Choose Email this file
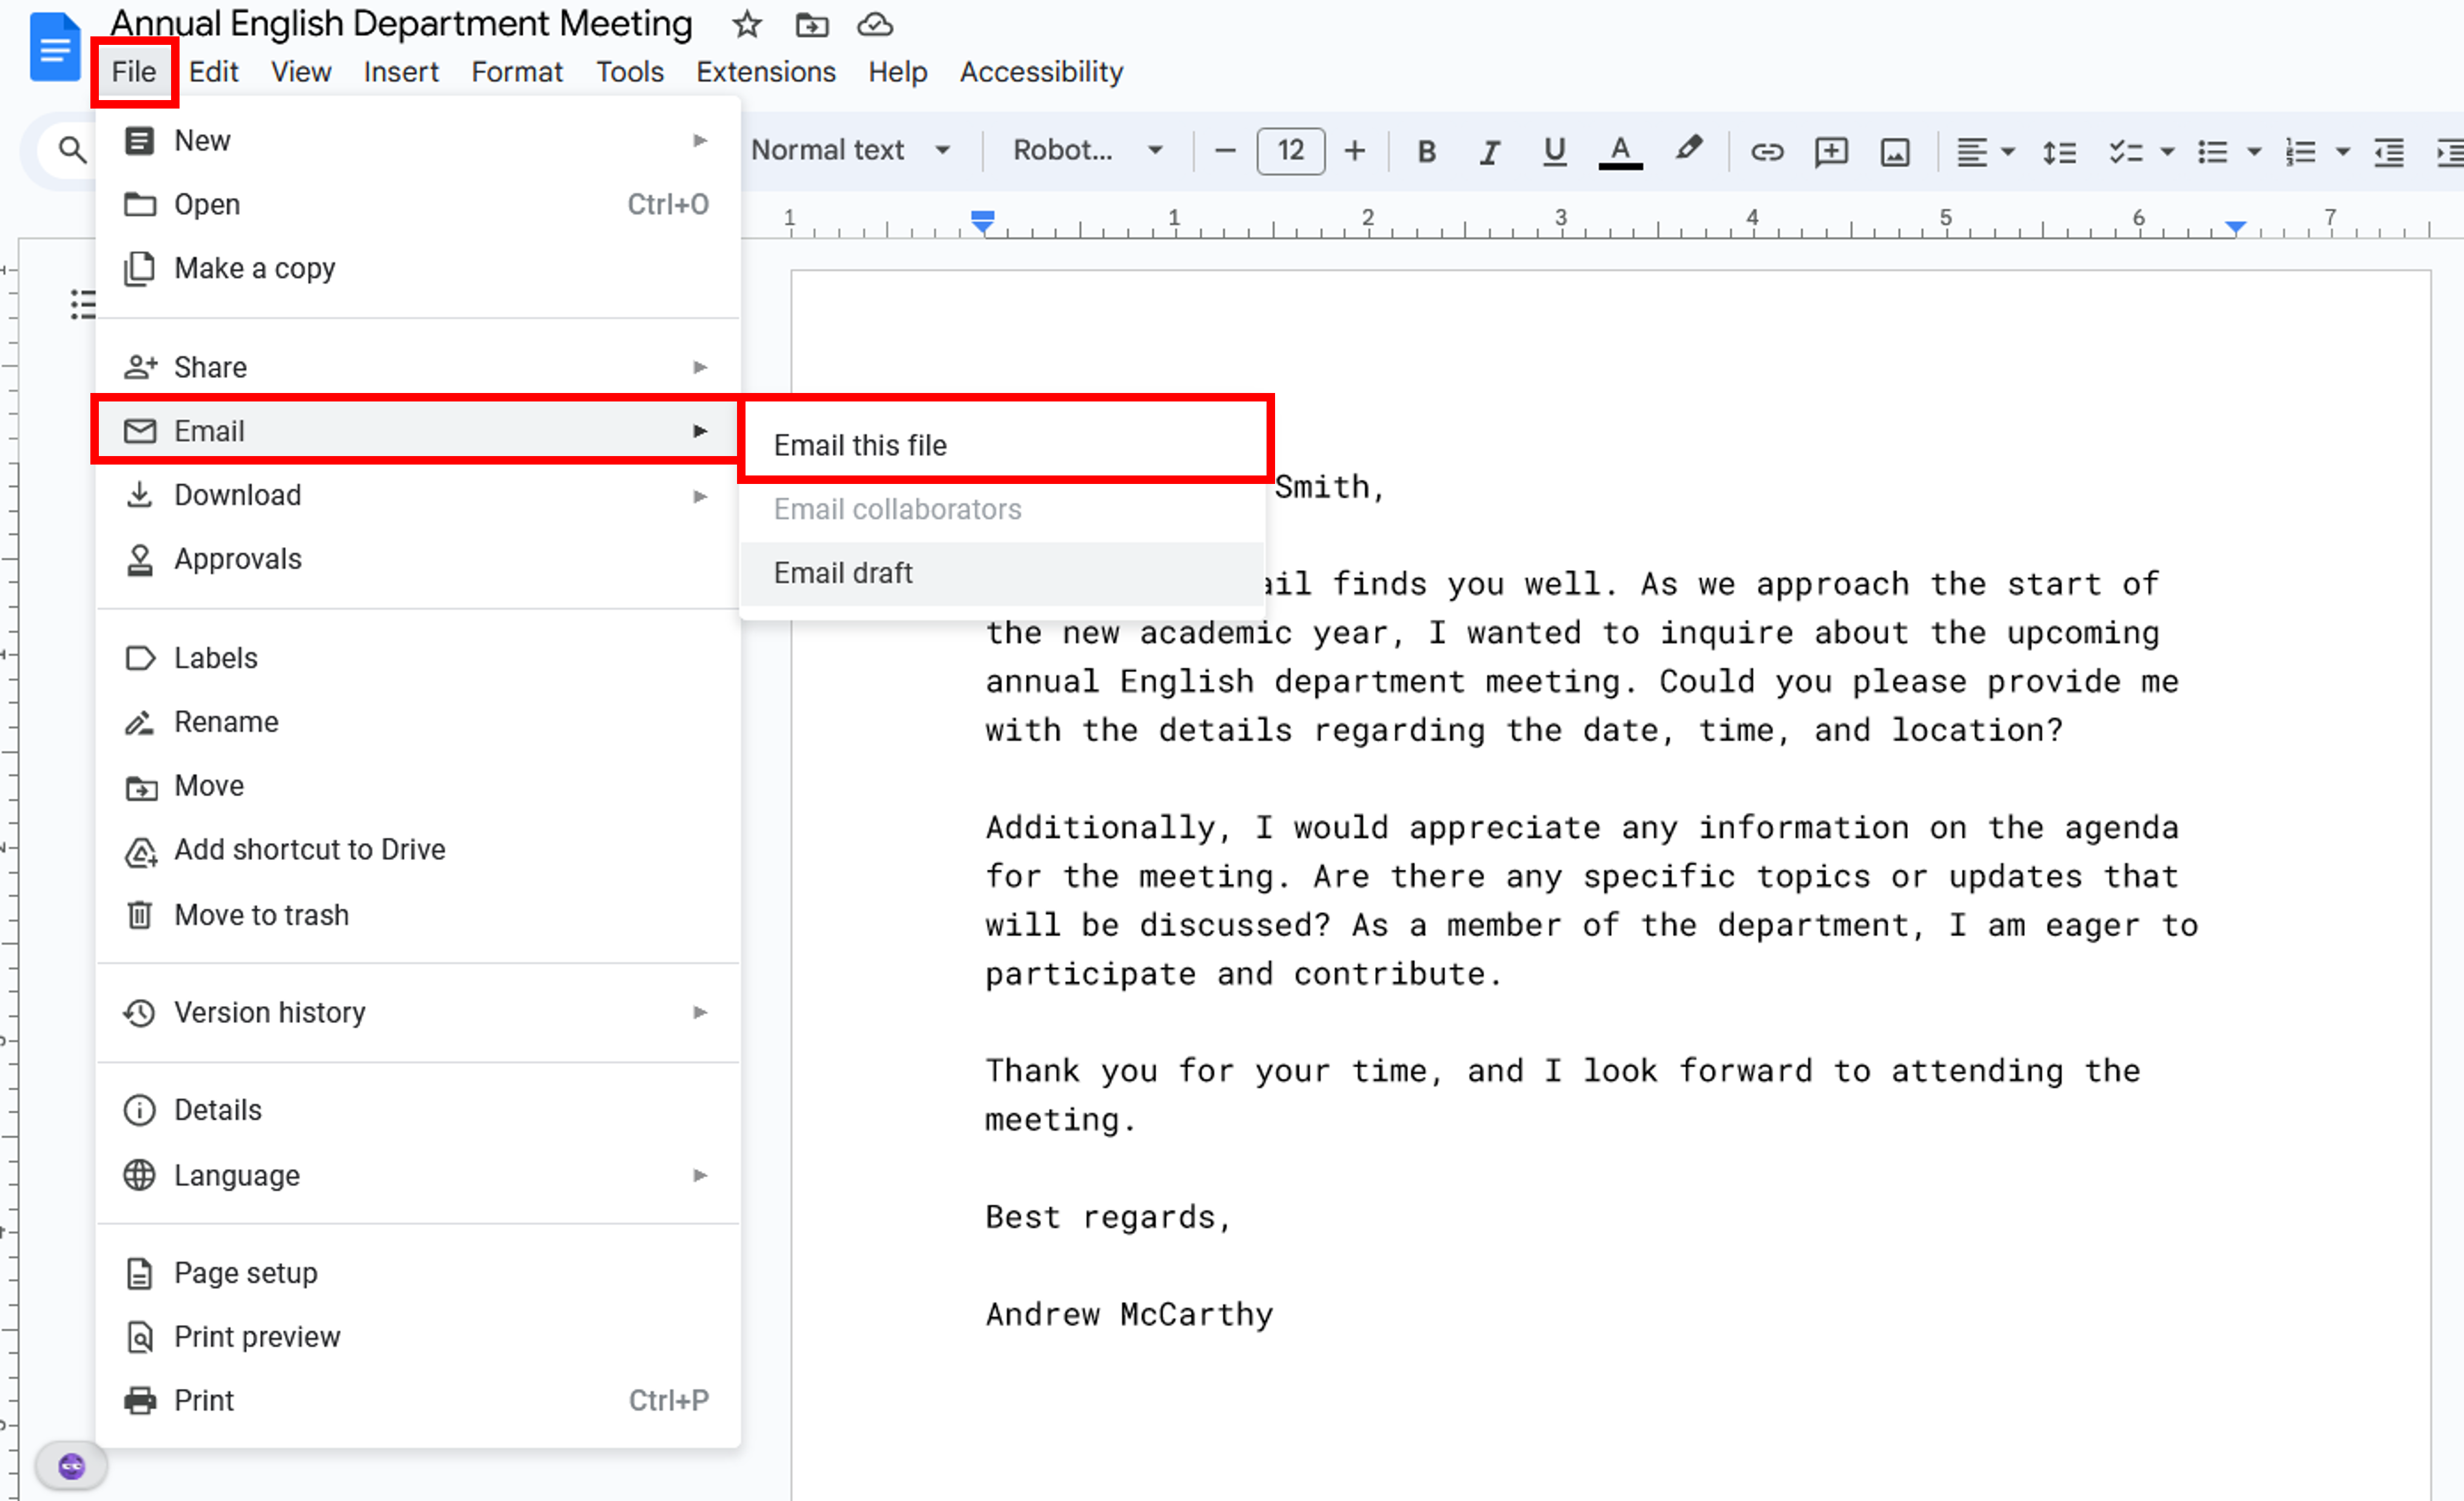 pyautogui.click(x=1003, y=445)
